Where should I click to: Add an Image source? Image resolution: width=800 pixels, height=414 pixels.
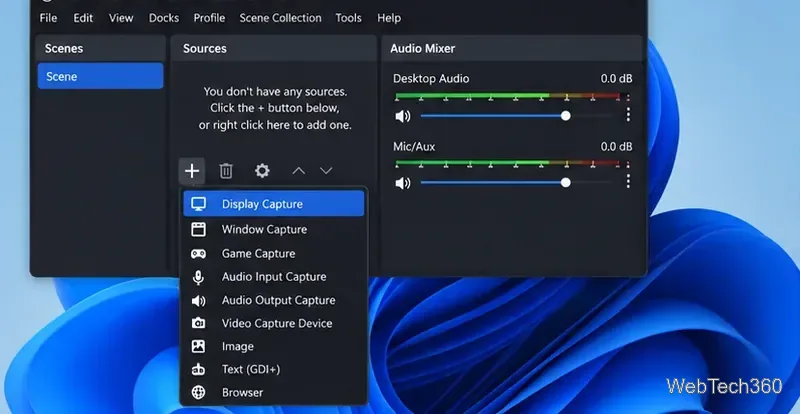point(274,346)
